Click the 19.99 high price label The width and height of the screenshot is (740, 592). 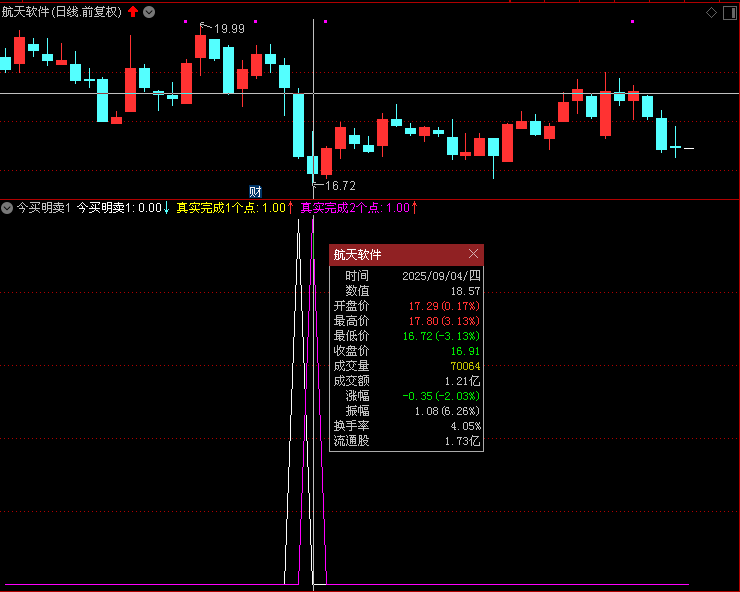229,29
